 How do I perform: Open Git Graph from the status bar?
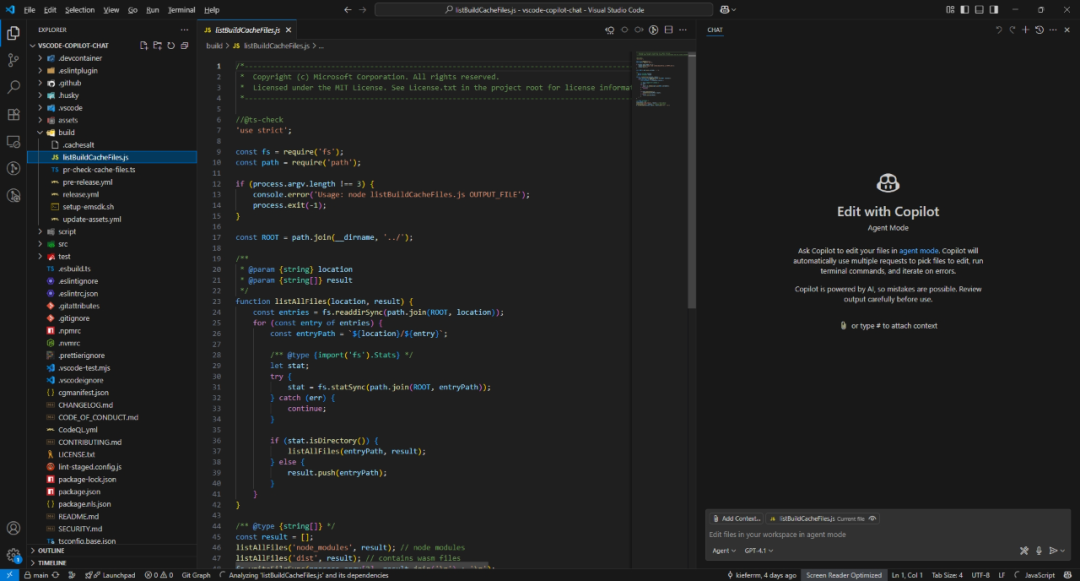(196, 575)
